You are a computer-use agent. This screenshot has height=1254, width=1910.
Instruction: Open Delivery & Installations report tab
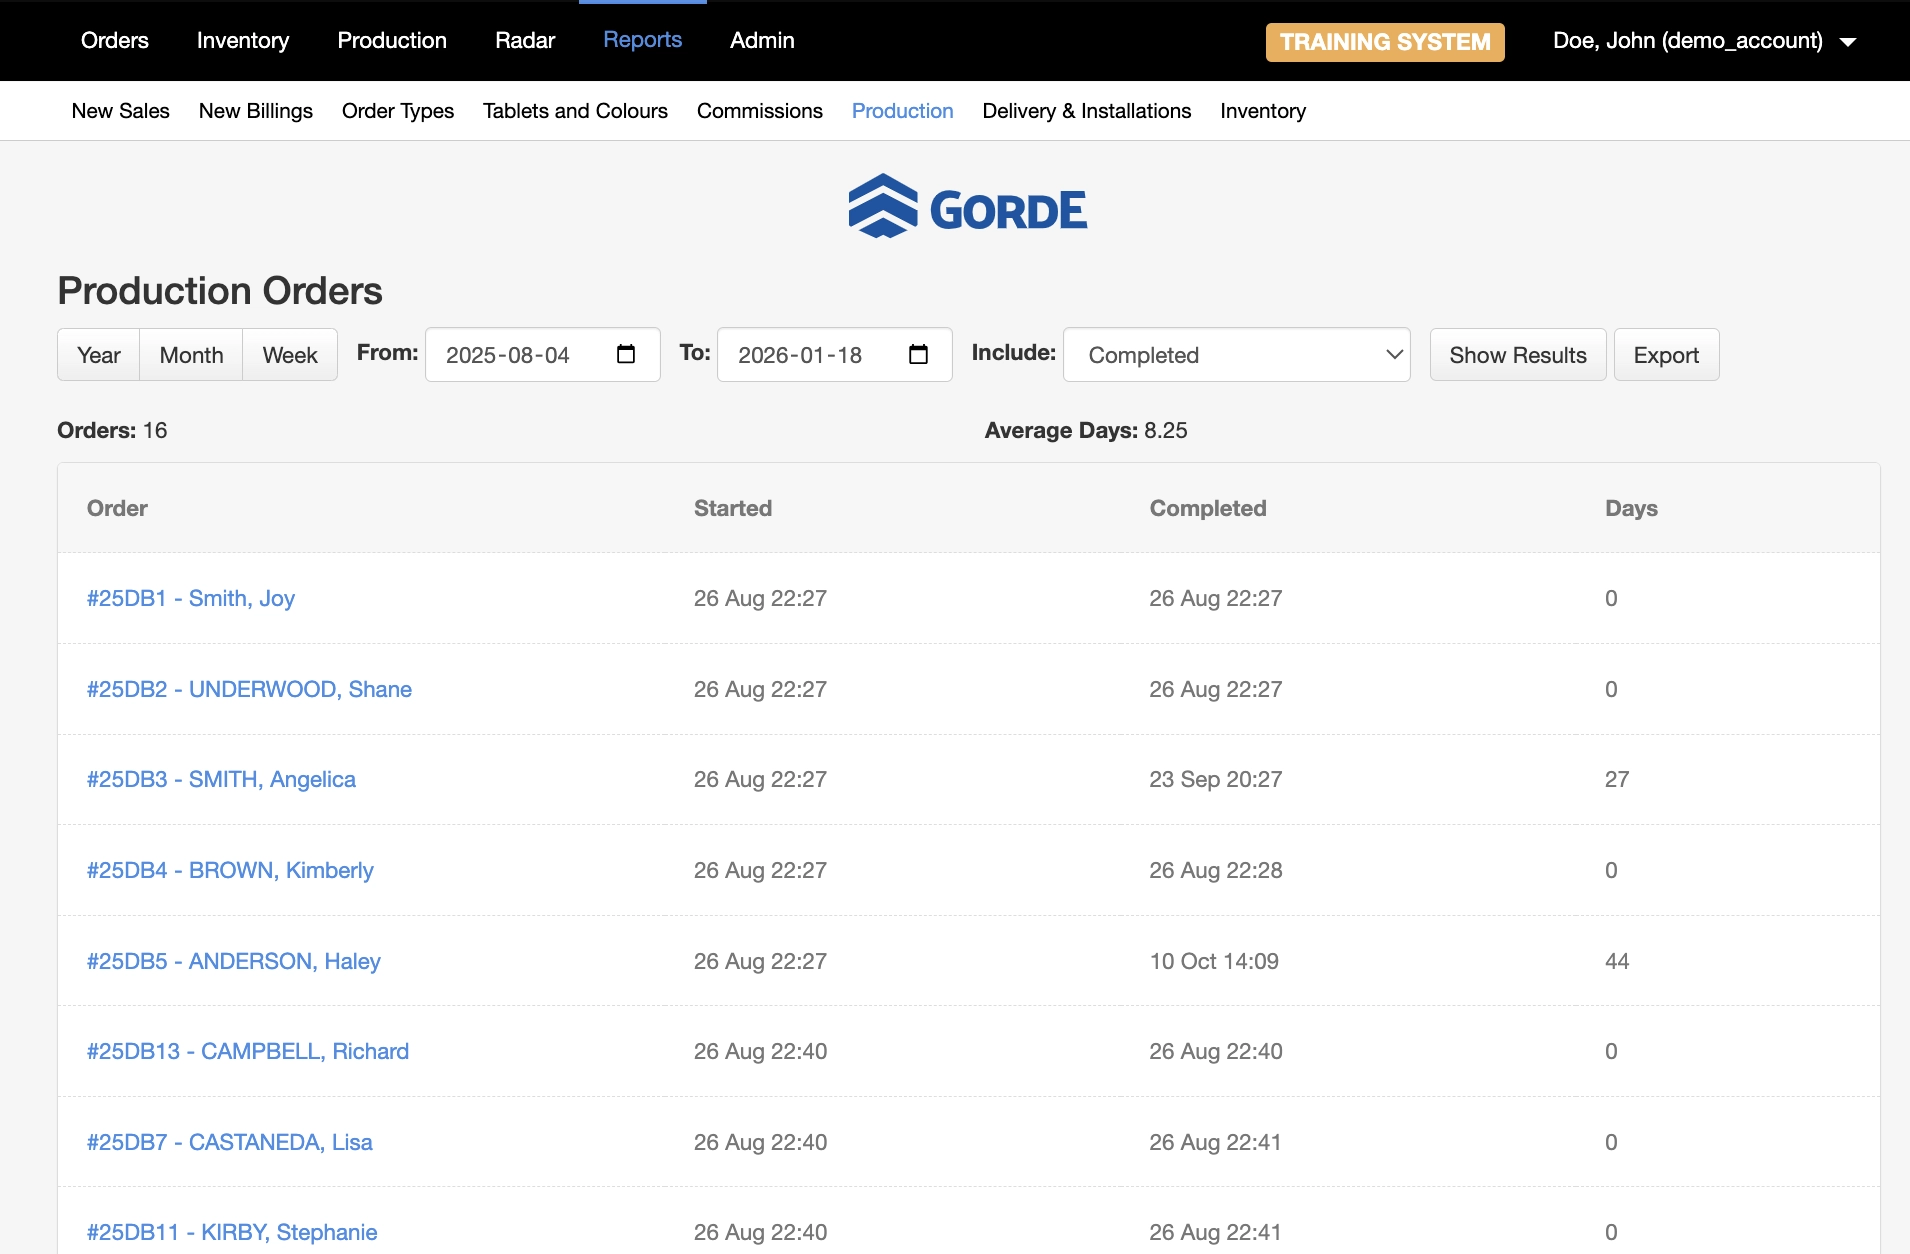1087,111
